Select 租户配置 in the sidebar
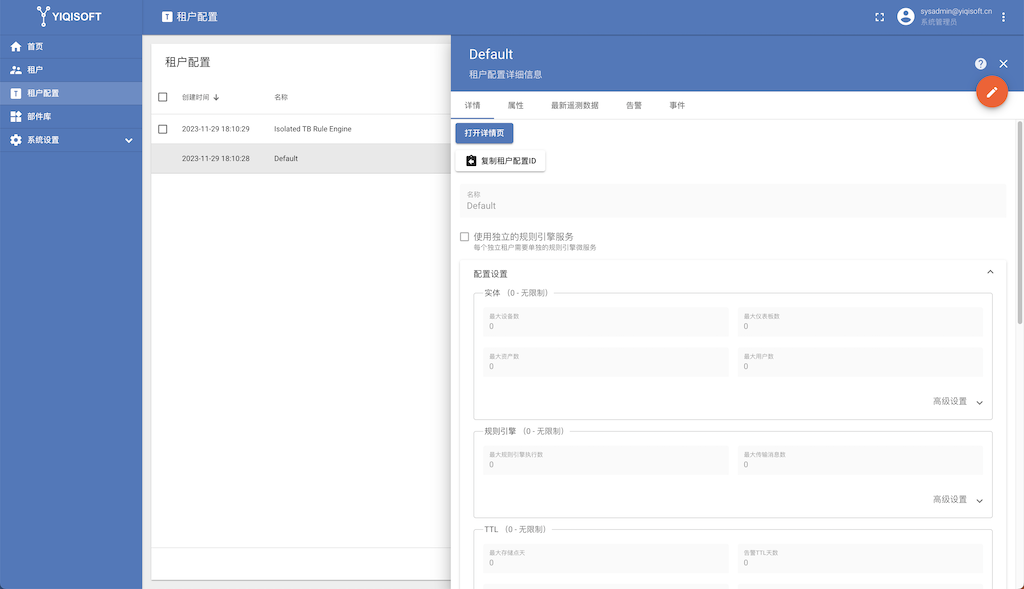 coord(71,93)
